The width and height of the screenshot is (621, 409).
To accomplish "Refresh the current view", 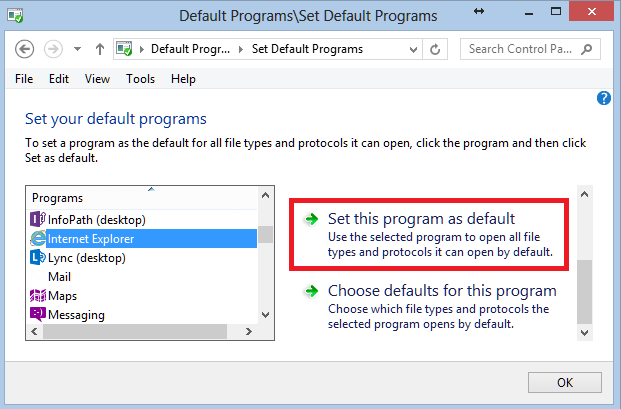I will point(435,49).
